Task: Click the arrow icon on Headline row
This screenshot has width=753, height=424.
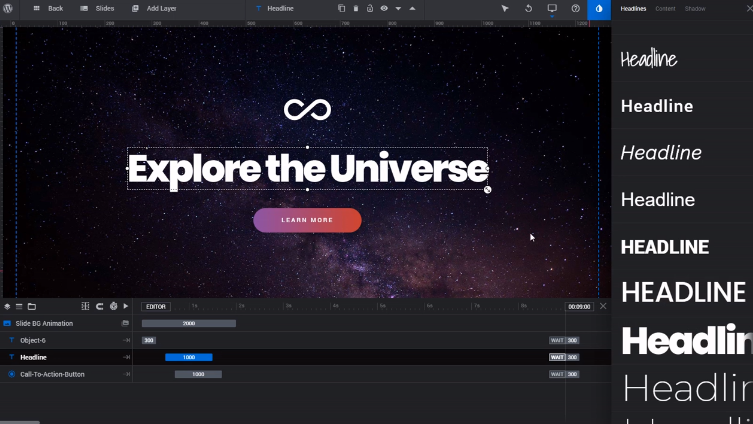Action: tap(127, 357)
